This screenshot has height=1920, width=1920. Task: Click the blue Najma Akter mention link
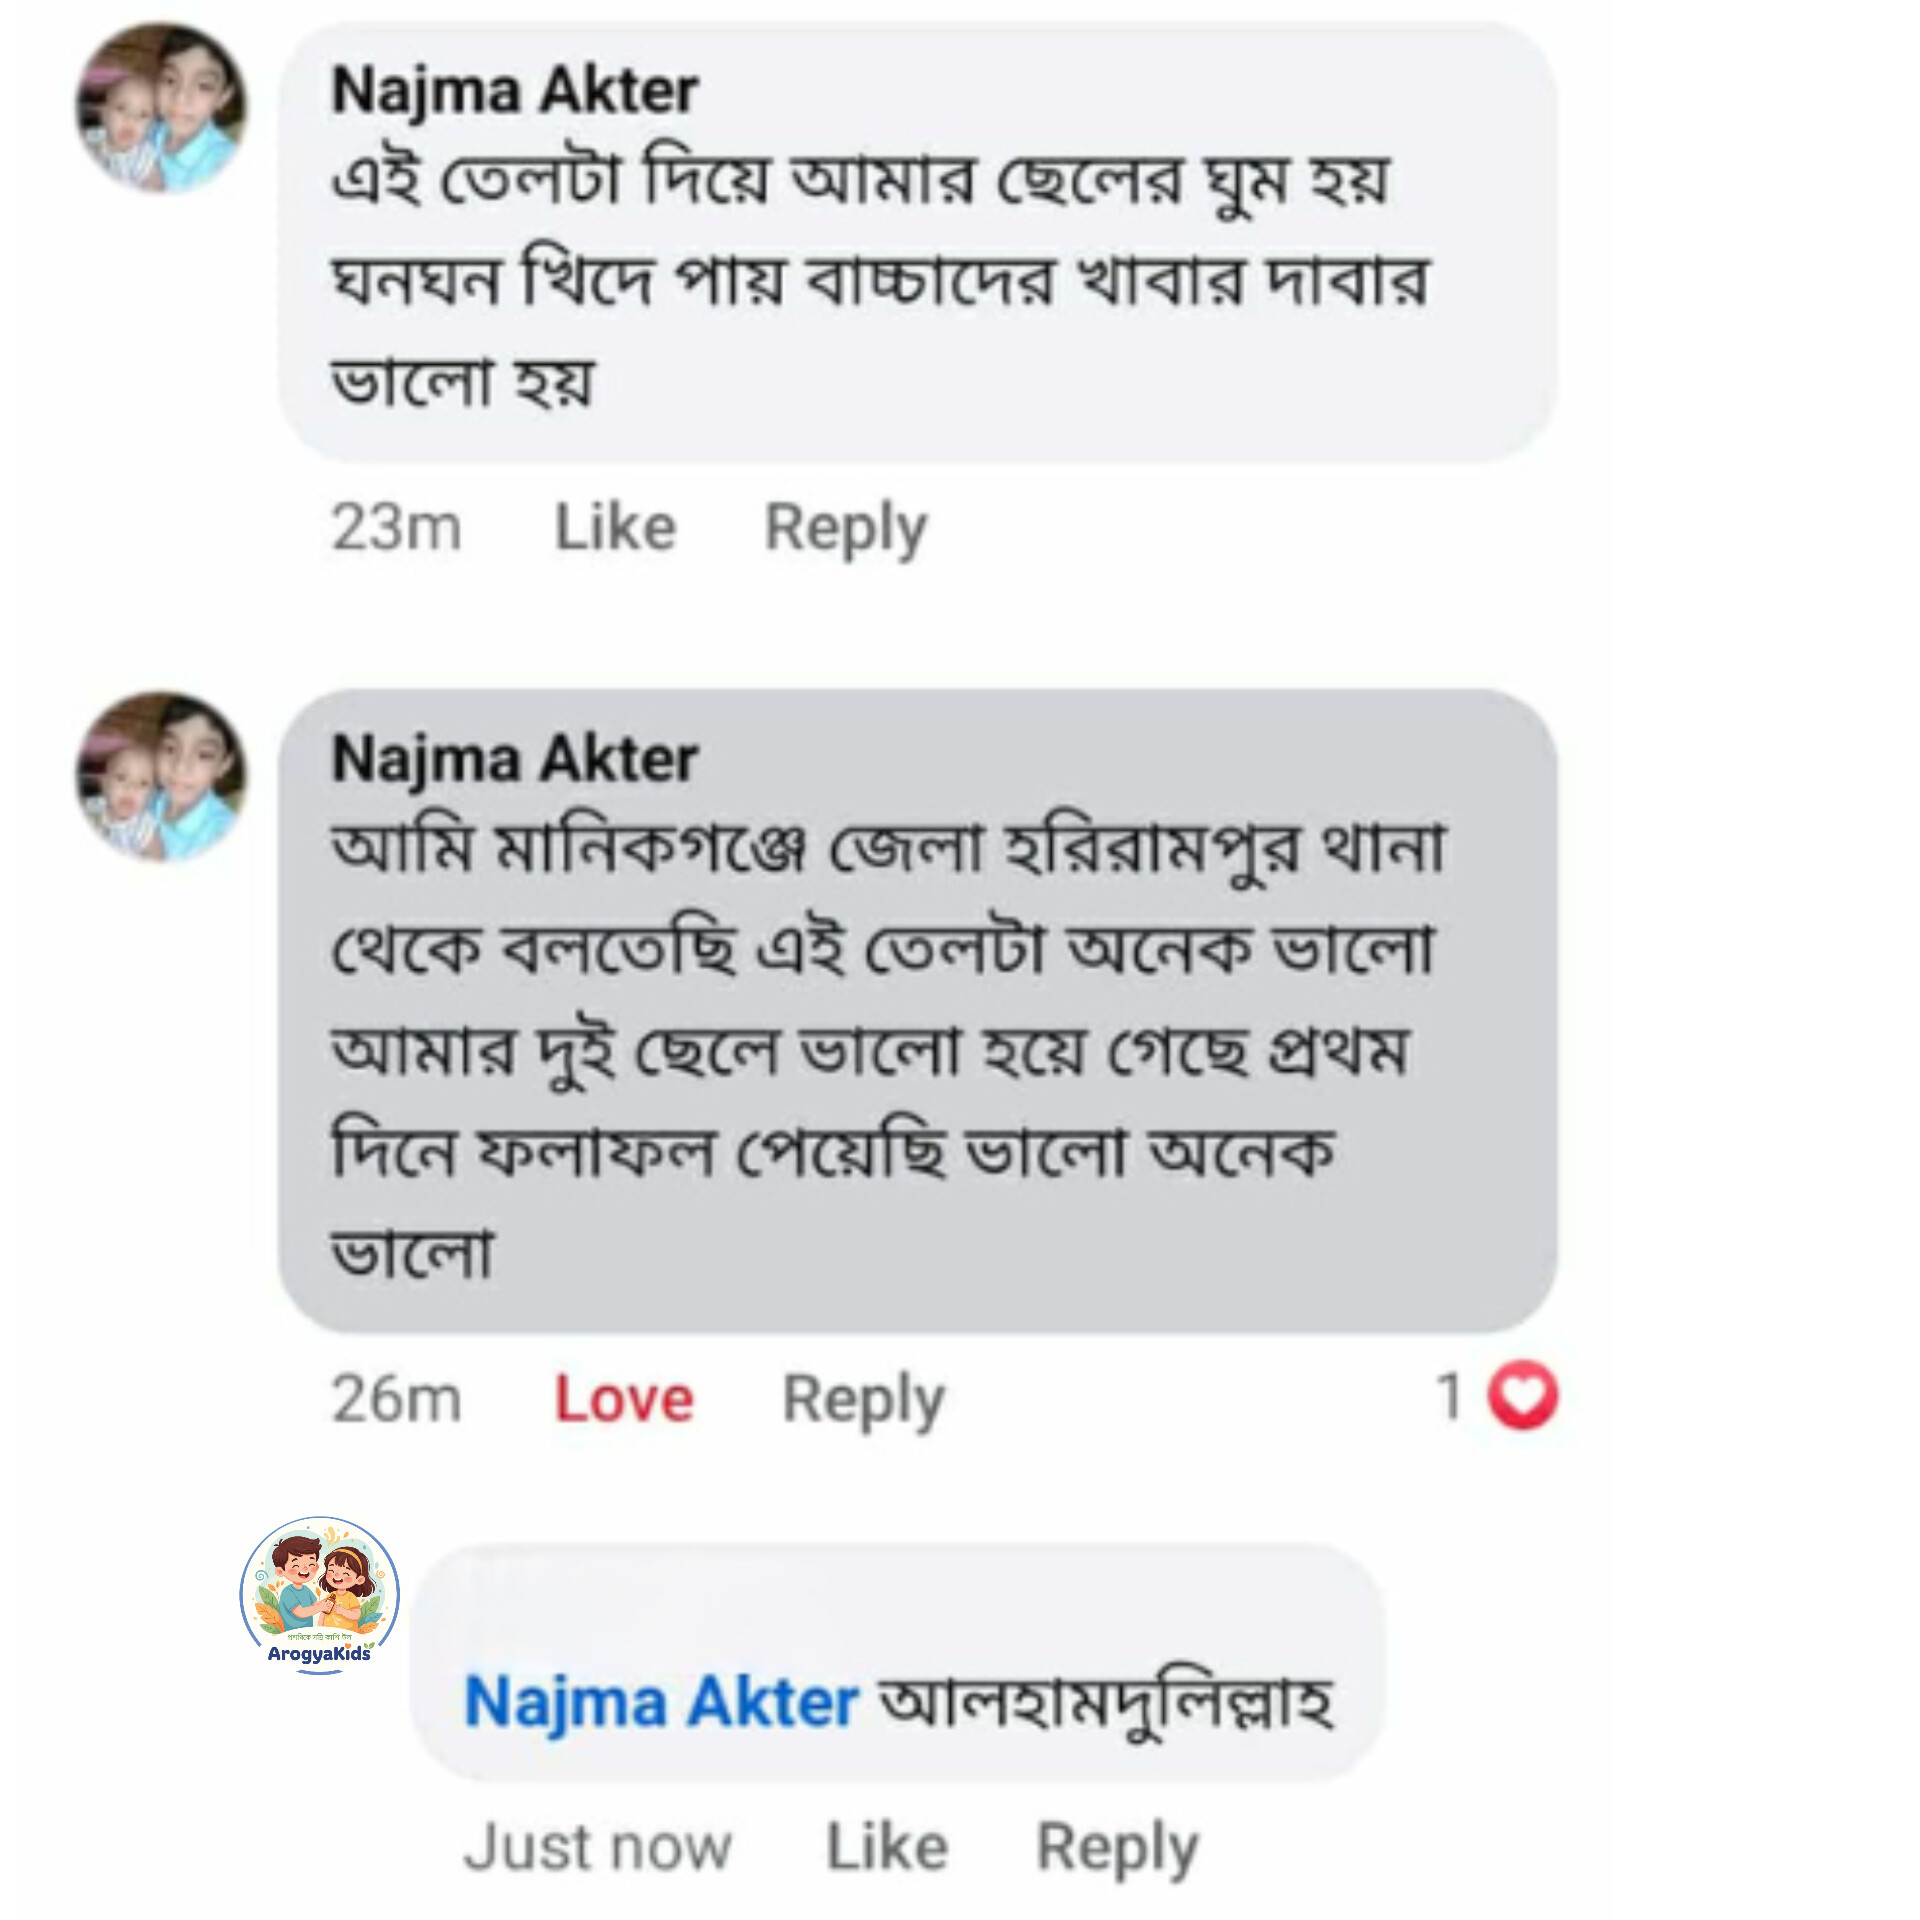(661, 1702)
